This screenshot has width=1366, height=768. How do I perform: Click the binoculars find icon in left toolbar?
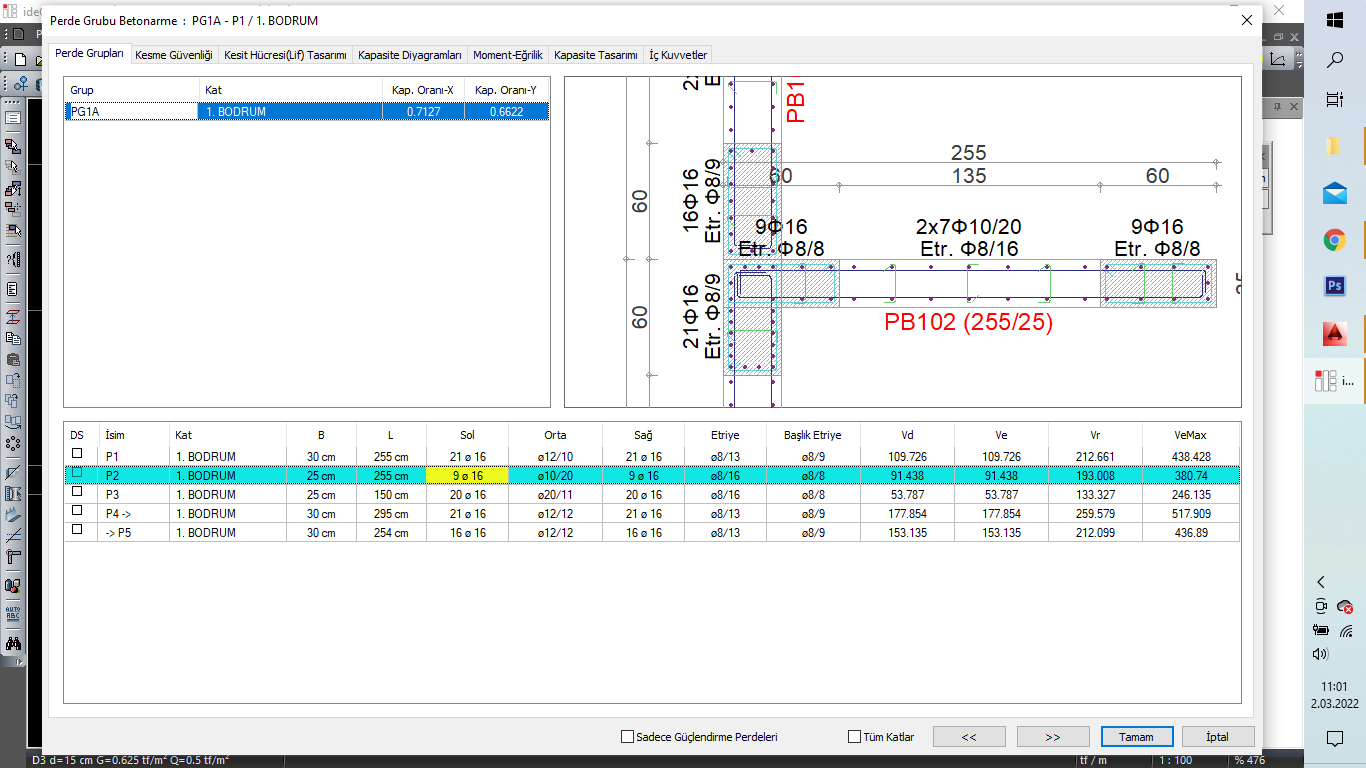[x=13, y=644]
